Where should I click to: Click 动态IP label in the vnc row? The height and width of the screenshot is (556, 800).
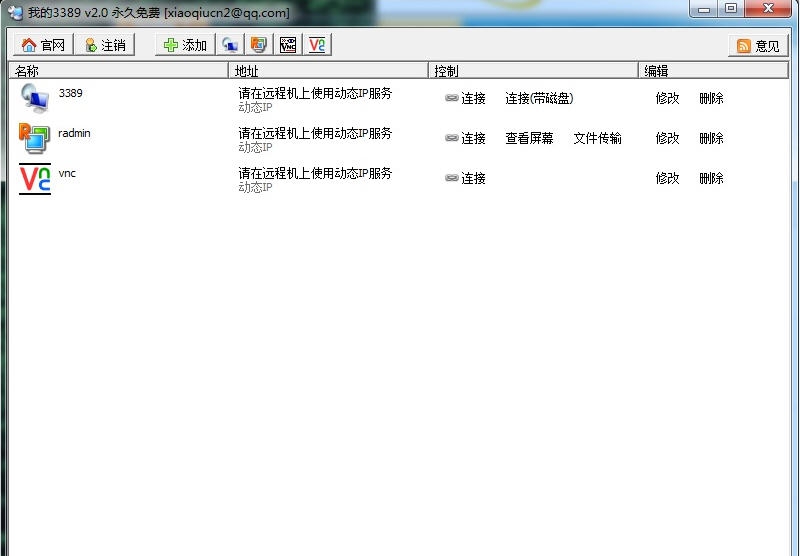[255, 187]
